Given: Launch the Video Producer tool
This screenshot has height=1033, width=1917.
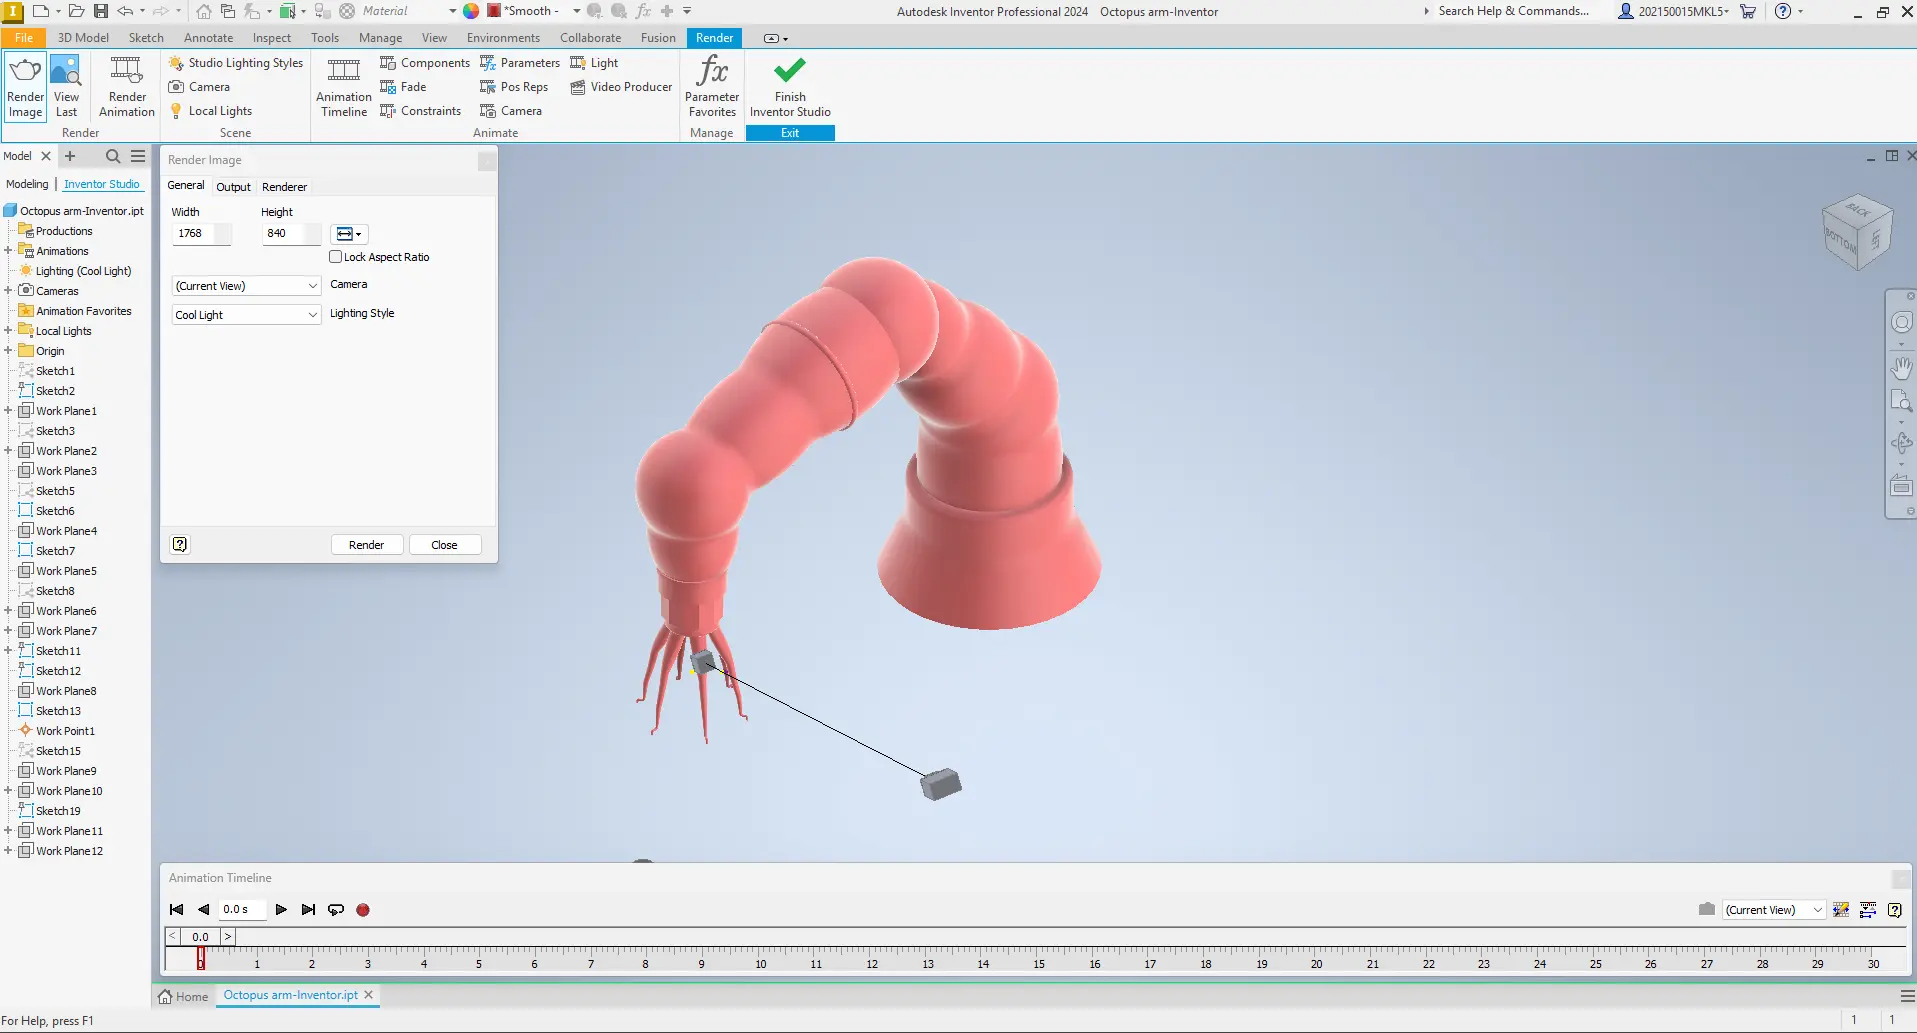Looking at the screenshot, I should pos(620,87).
